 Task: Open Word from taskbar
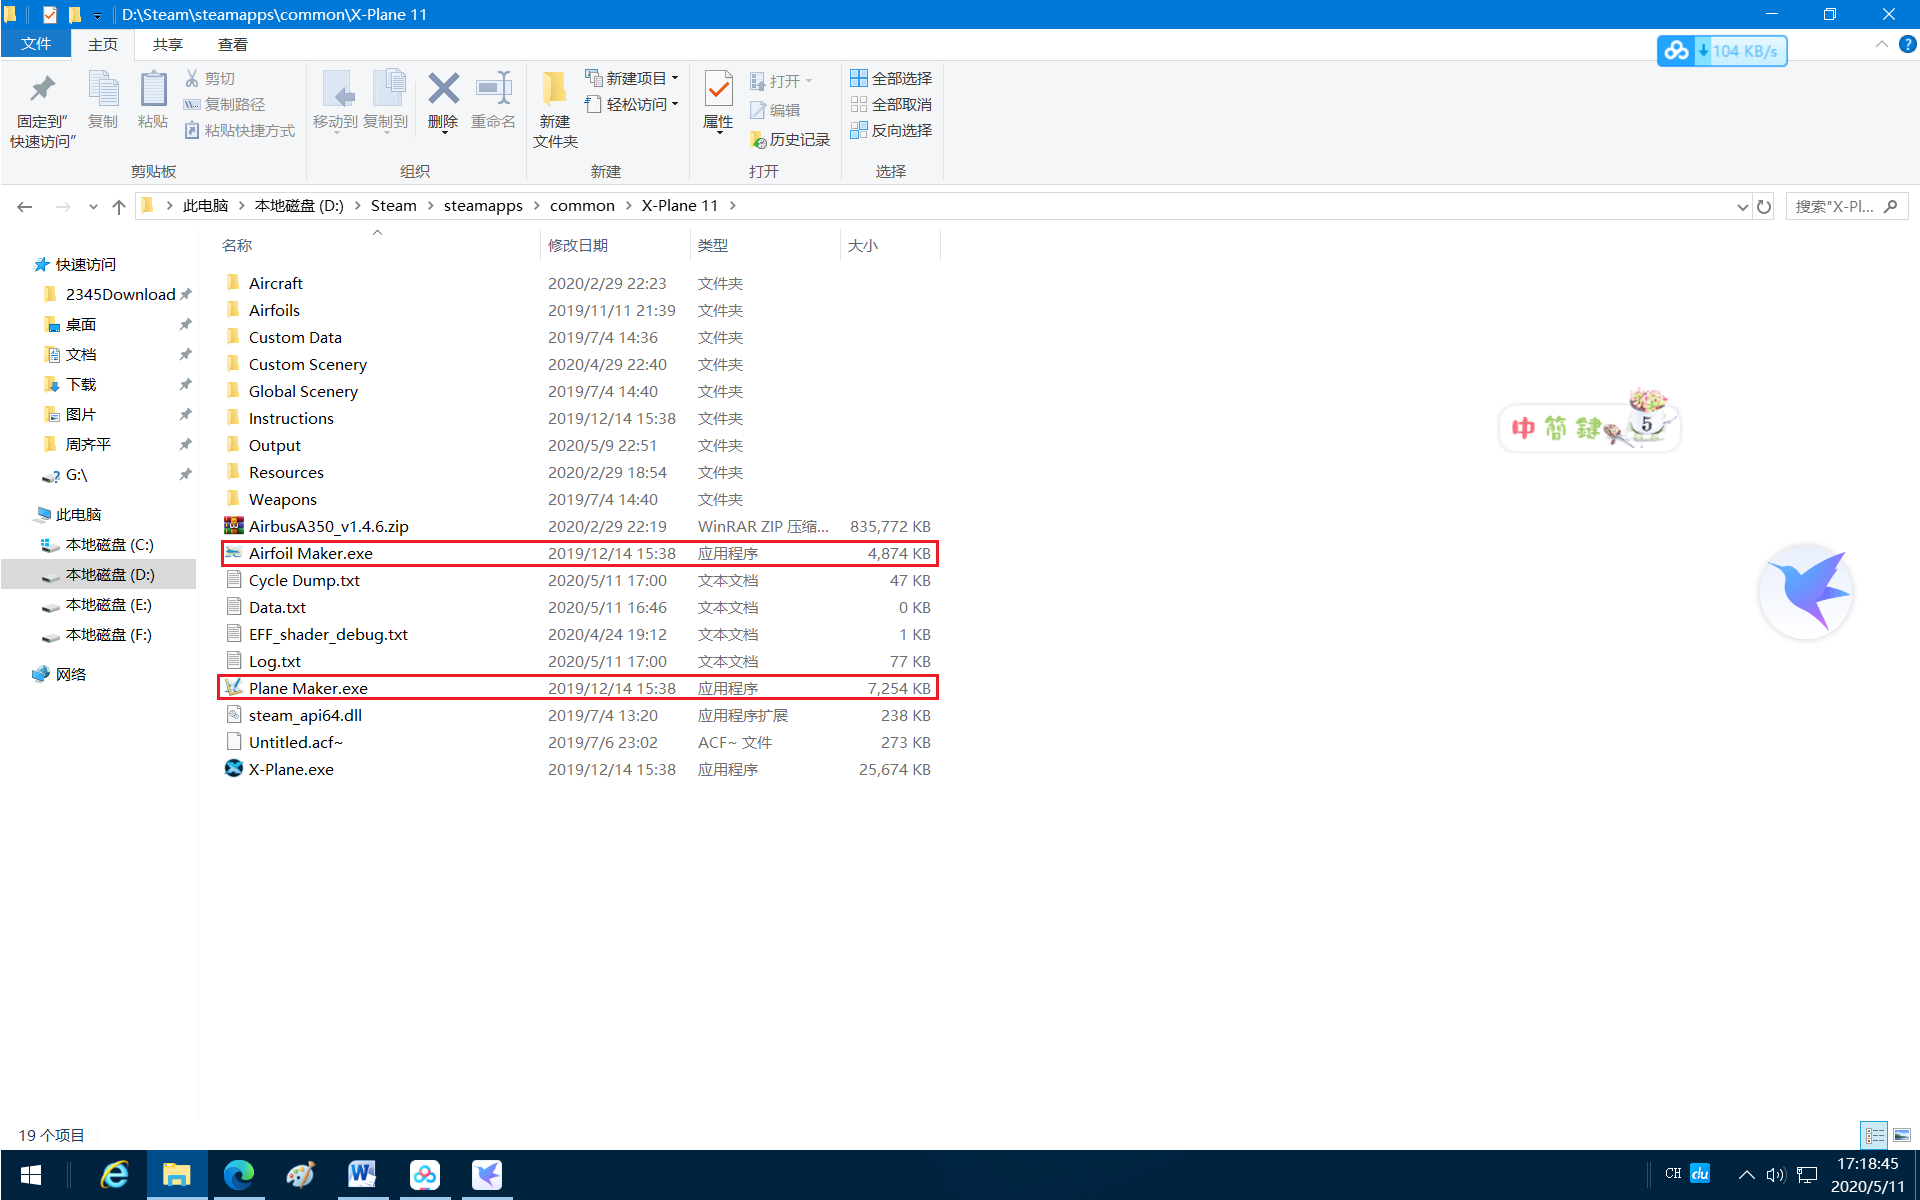click(362, 1175)
